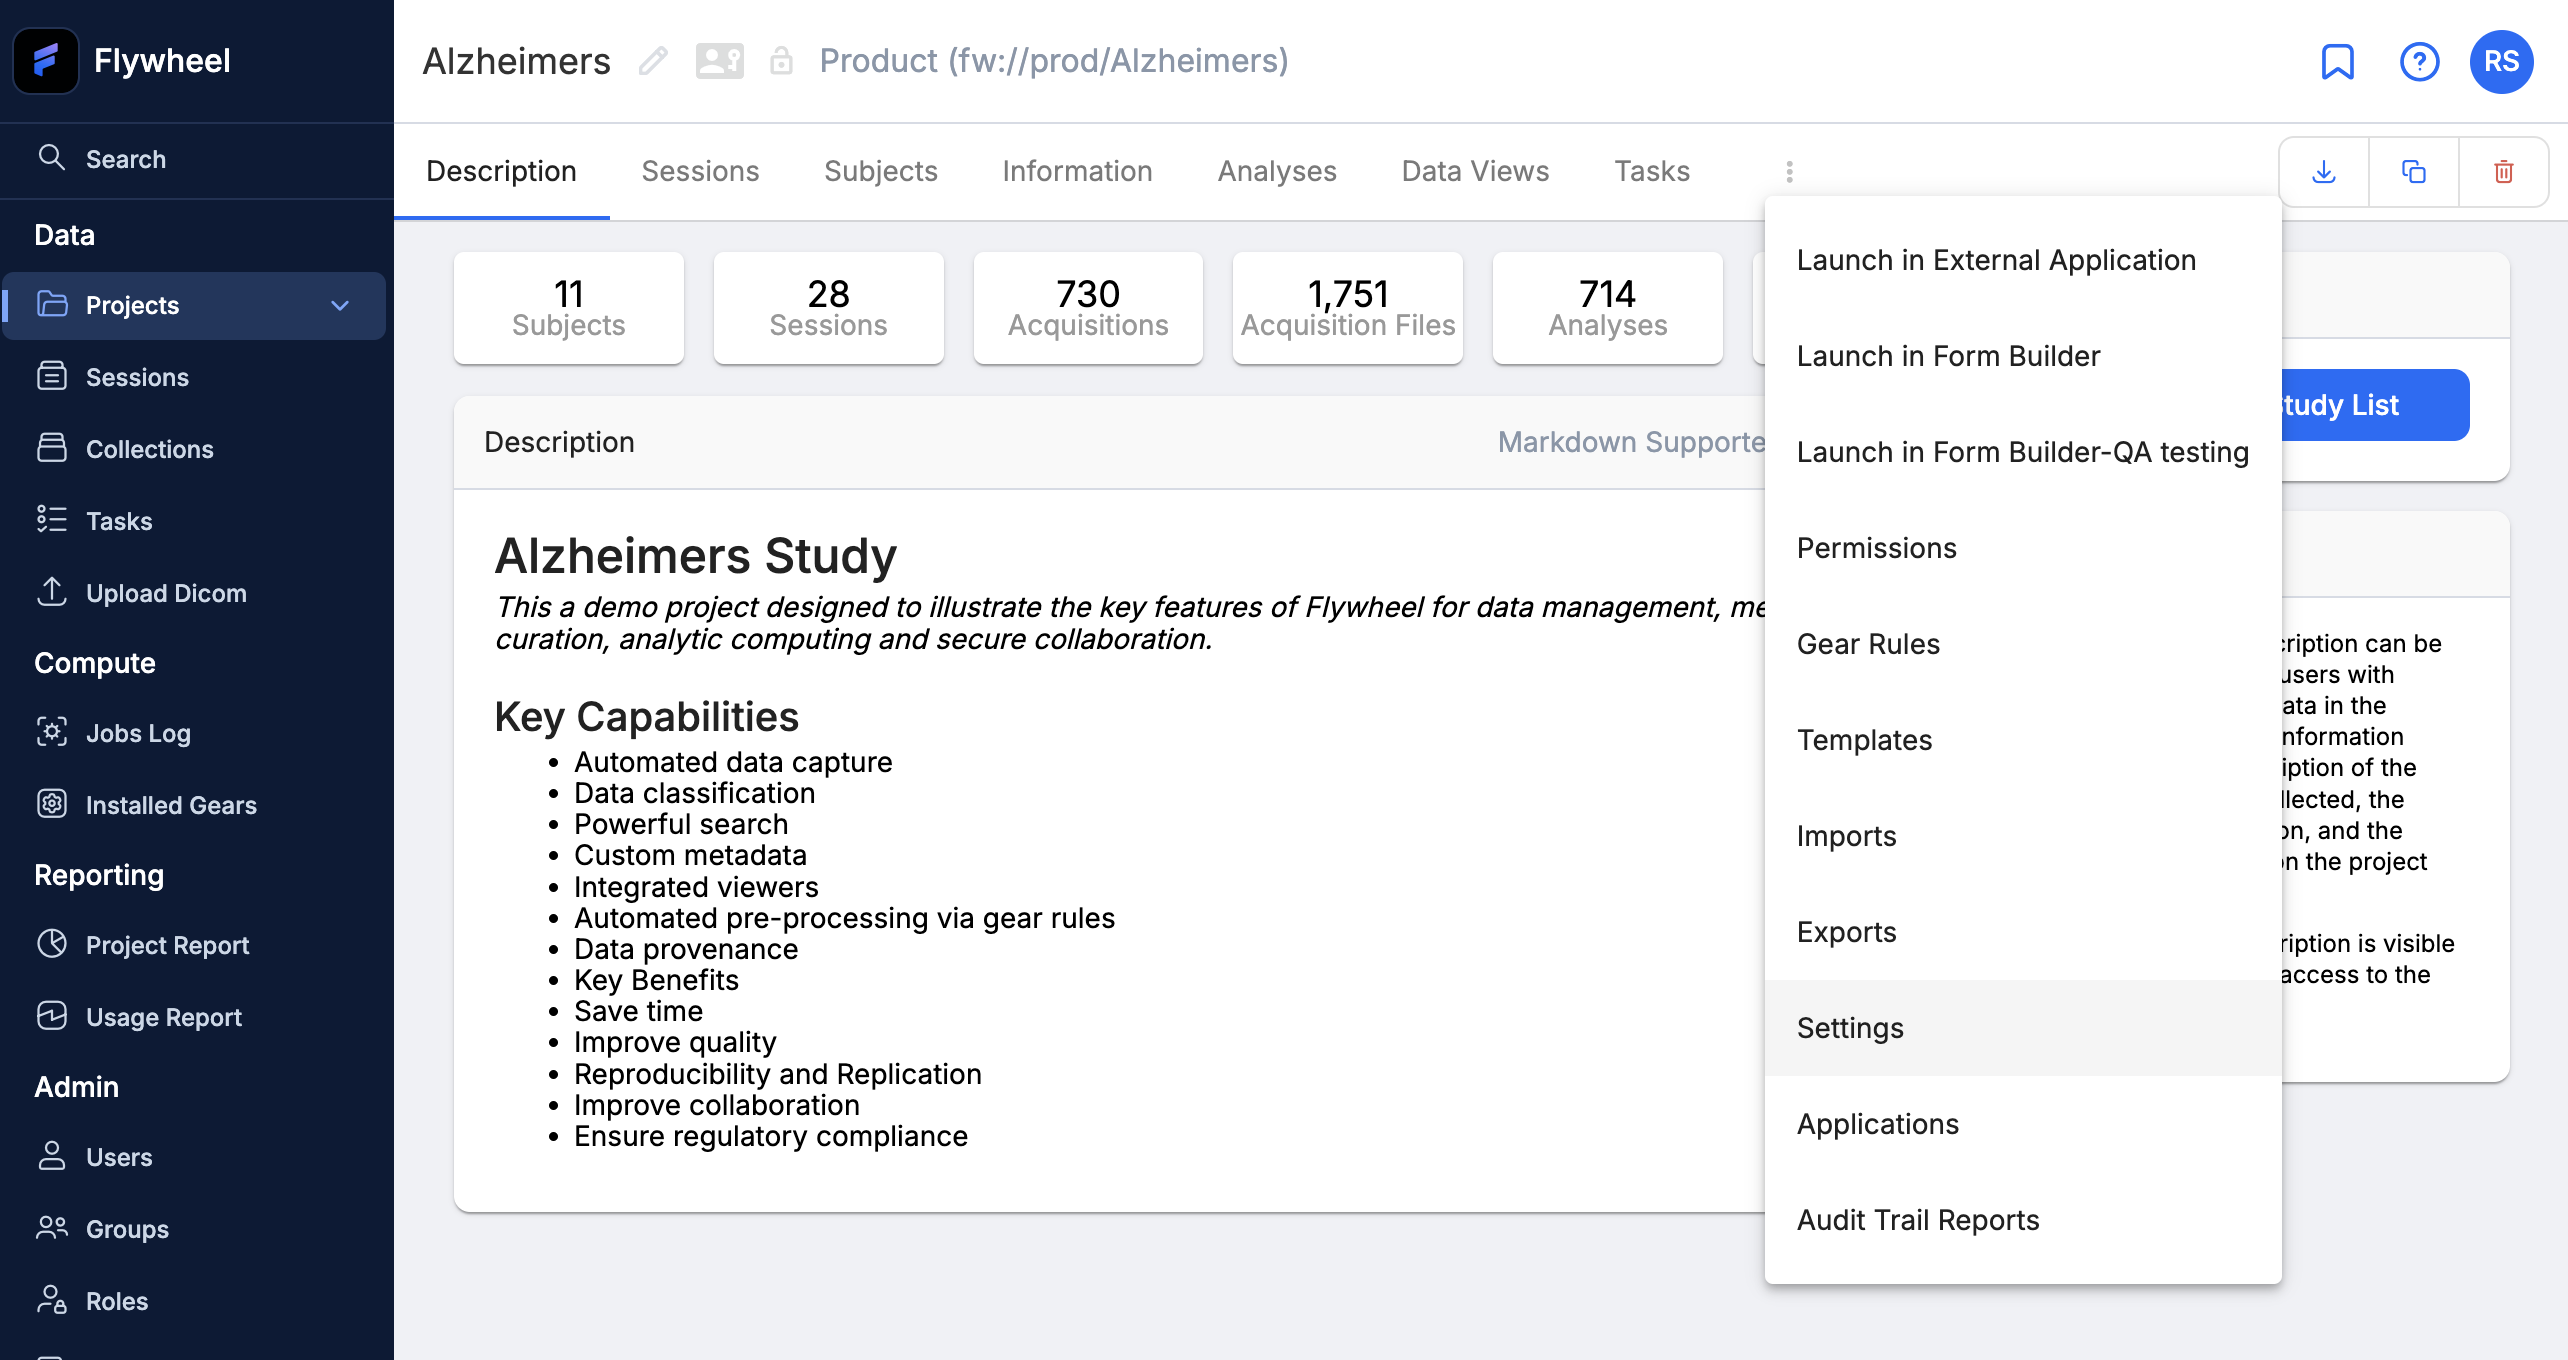Select Permissions from the dropdown menu
This screenshot has height=1360, width=2568.
tap(2023, 548)
